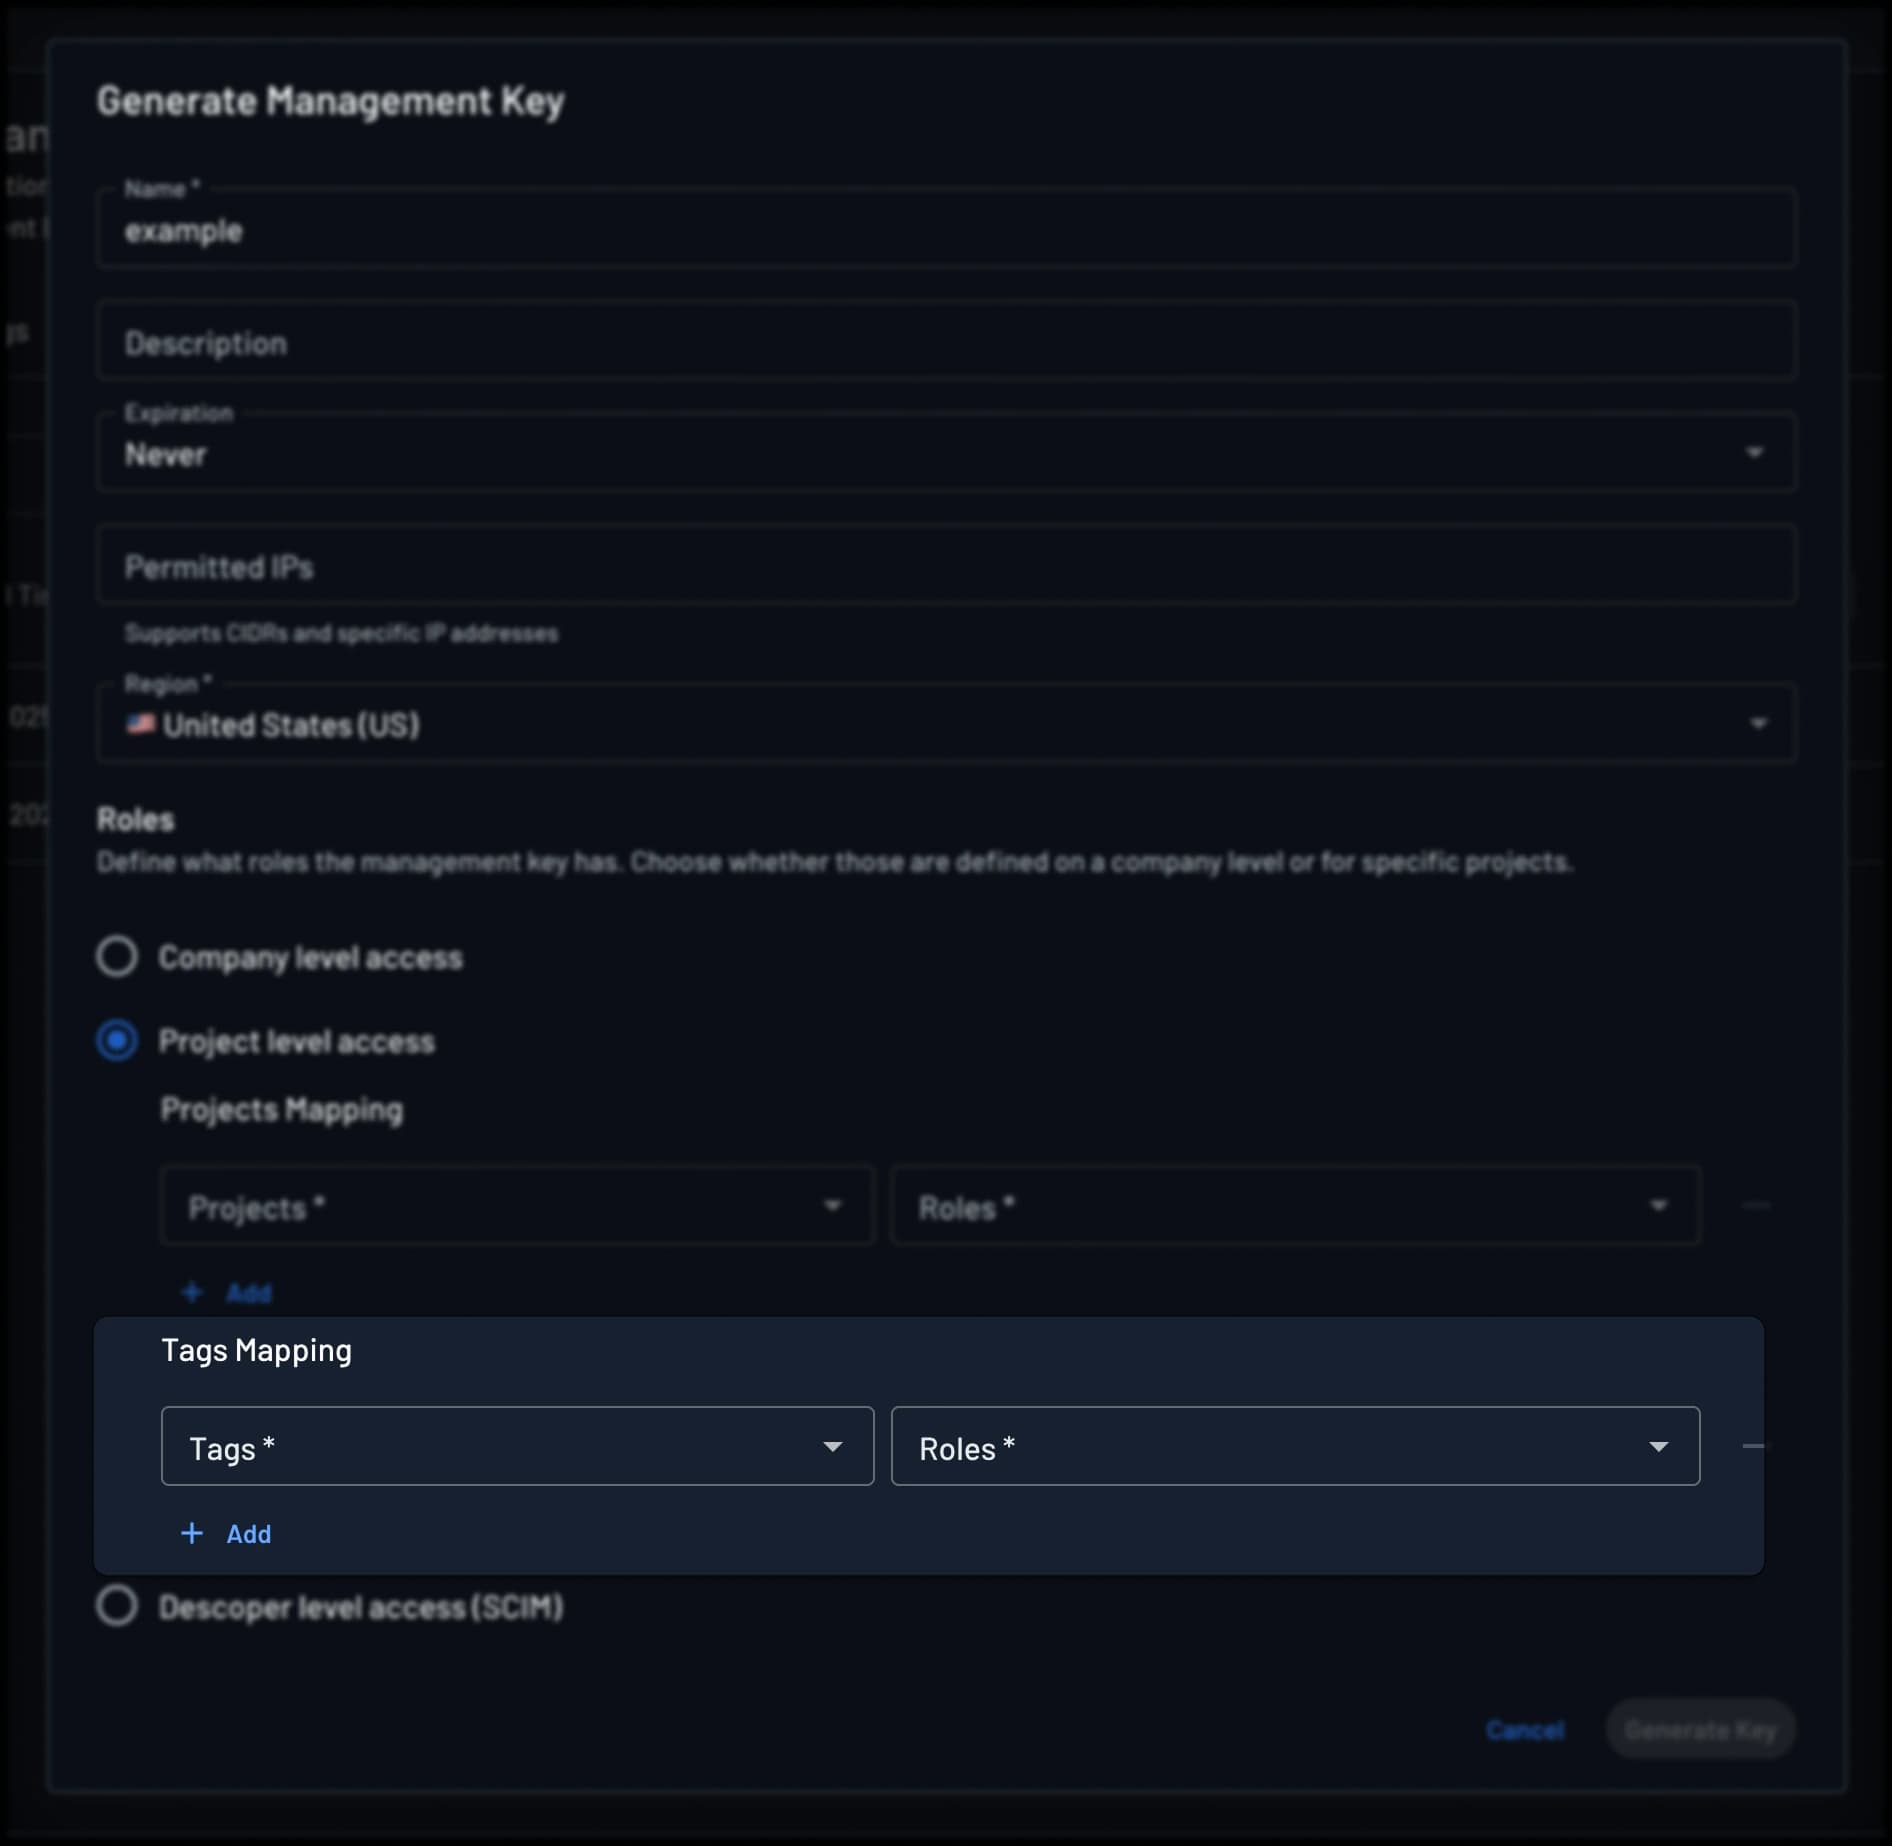Click the US flag icon in the Region field
The height and width of the screenshot is (1846, 1892).
142,724
